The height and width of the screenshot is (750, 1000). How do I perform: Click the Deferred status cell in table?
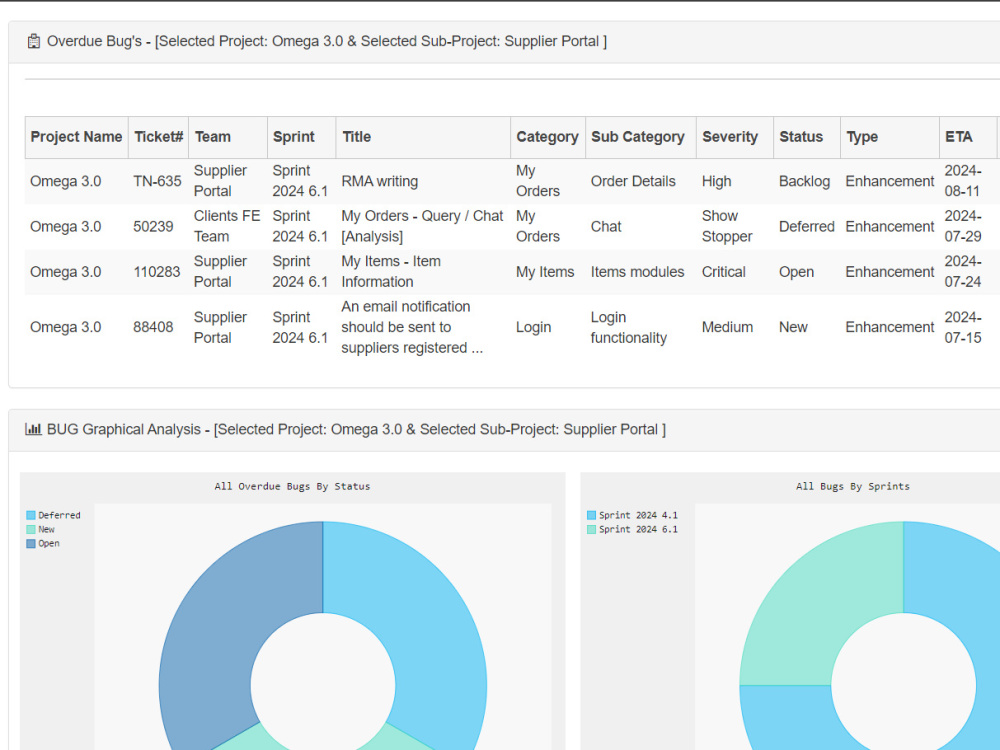point(806,226)
